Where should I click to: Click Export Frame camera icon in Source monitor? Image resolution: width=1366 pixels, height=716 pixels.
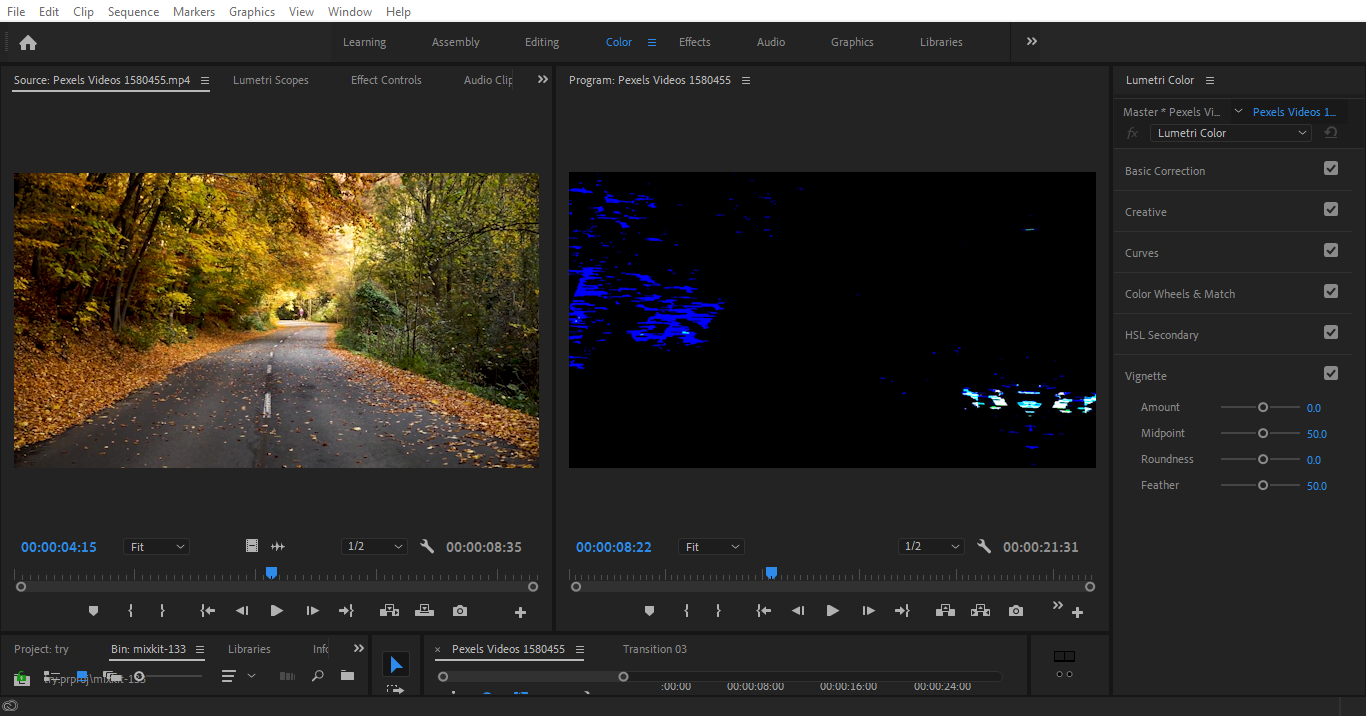coord(460,611)
